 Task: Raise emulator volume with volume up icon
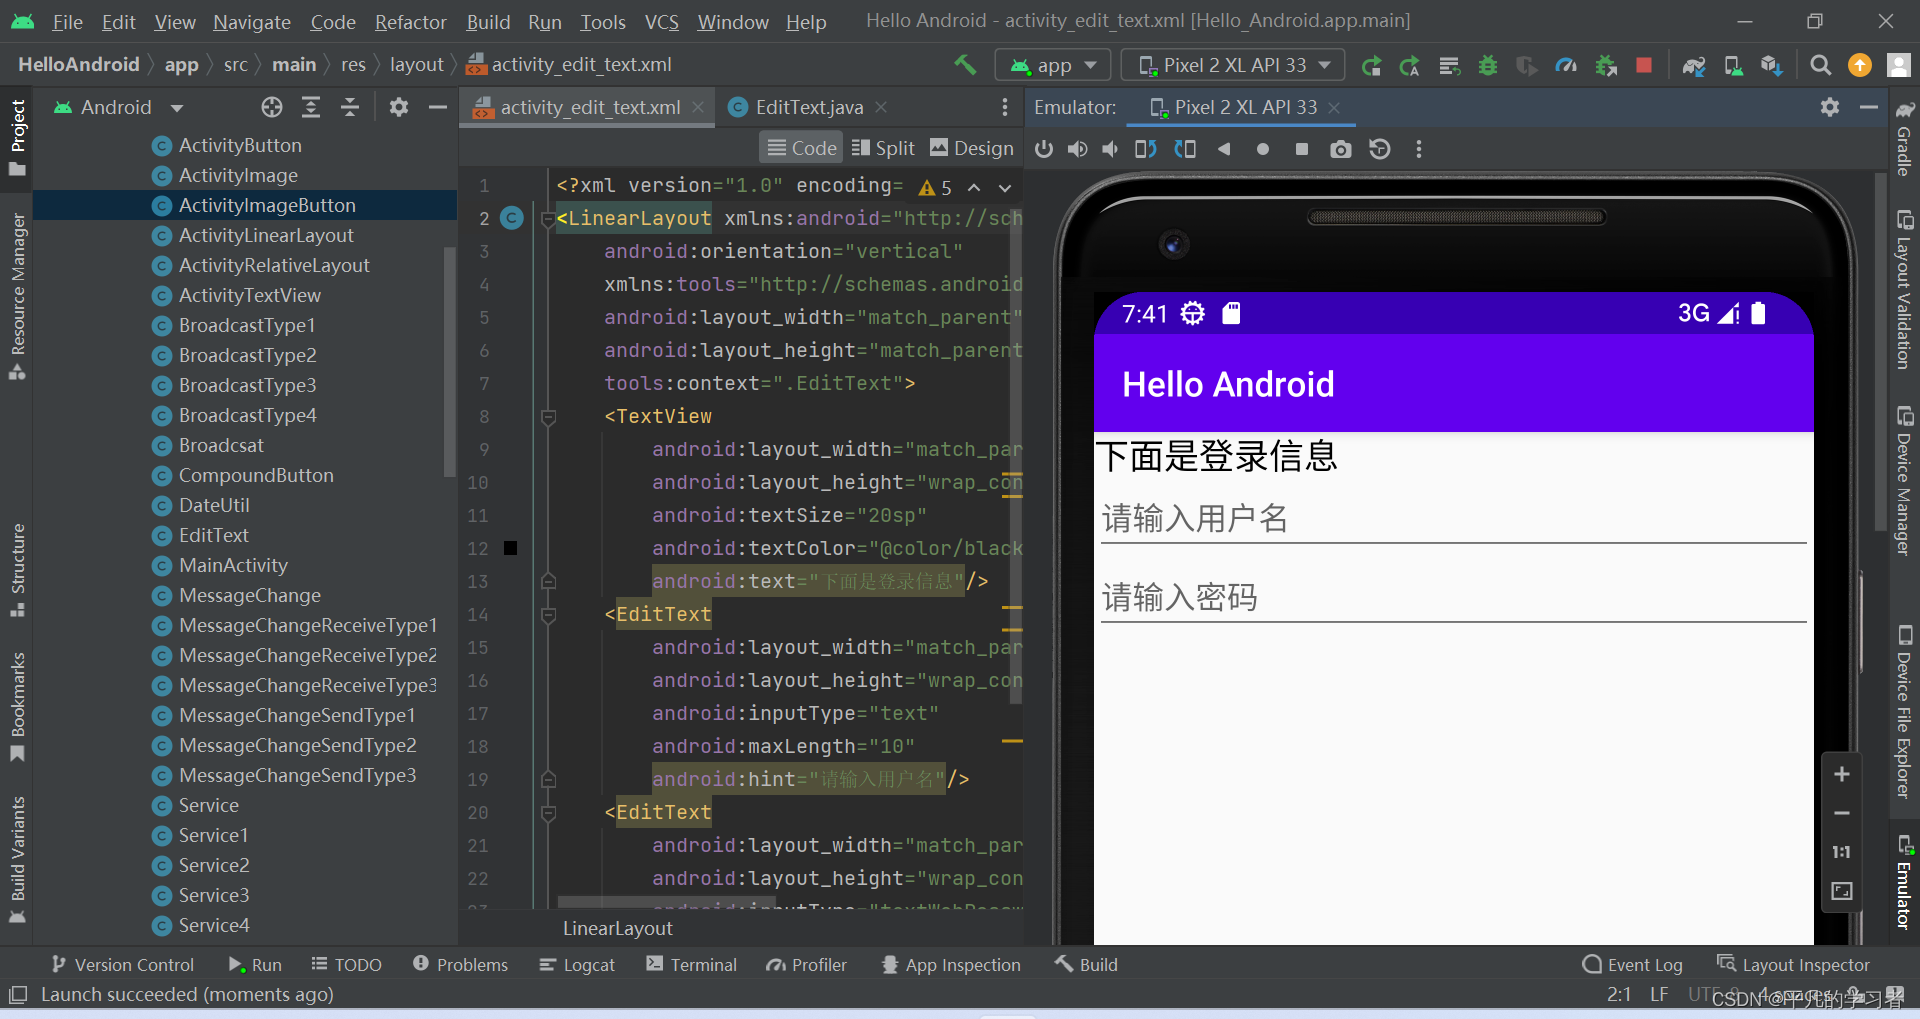1077,149
